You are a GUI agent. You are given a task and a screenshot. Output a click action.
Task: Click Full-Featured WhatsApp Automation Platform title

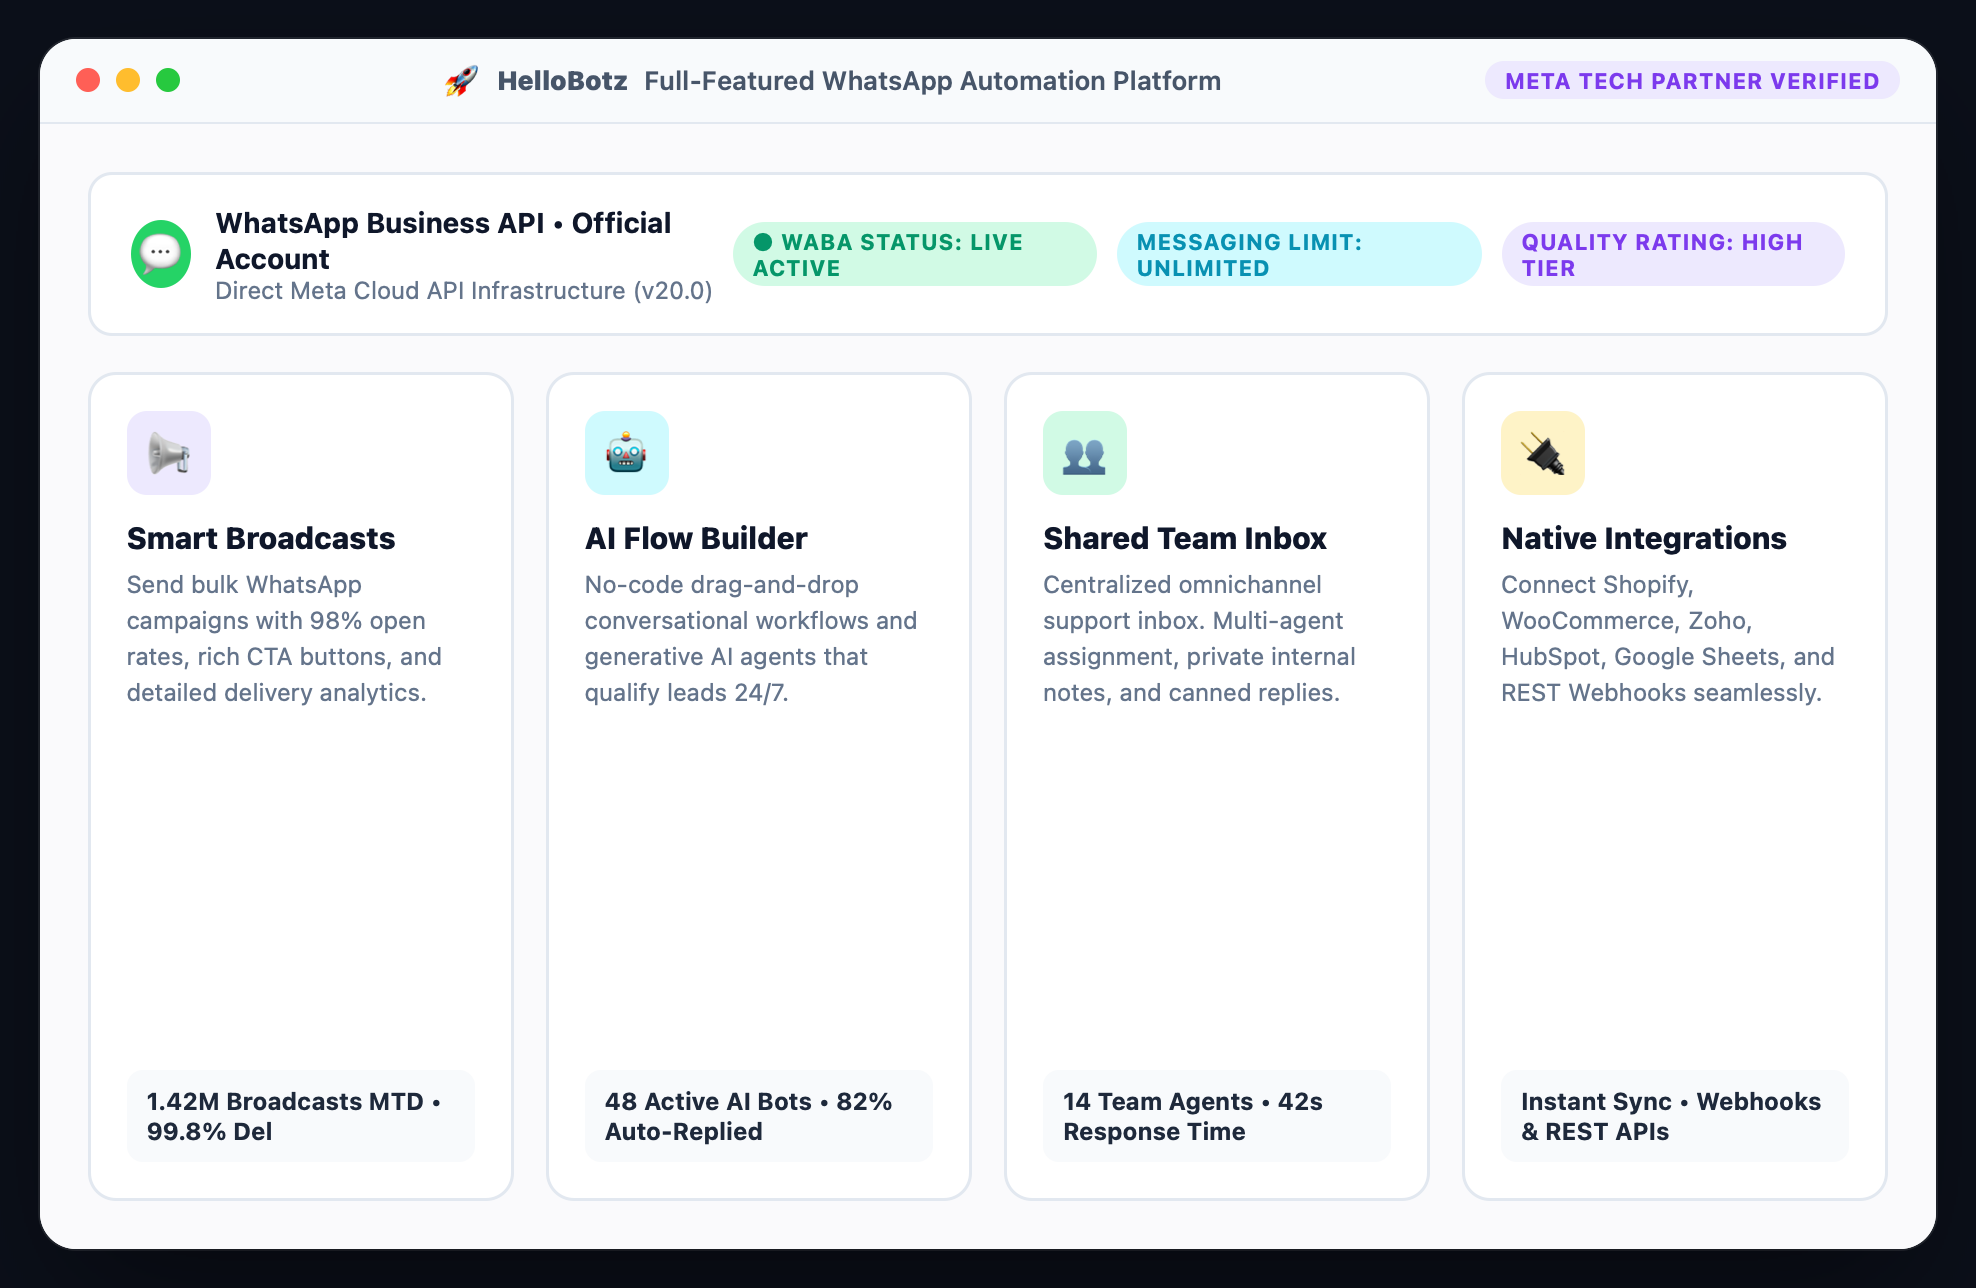click(932, 81)
